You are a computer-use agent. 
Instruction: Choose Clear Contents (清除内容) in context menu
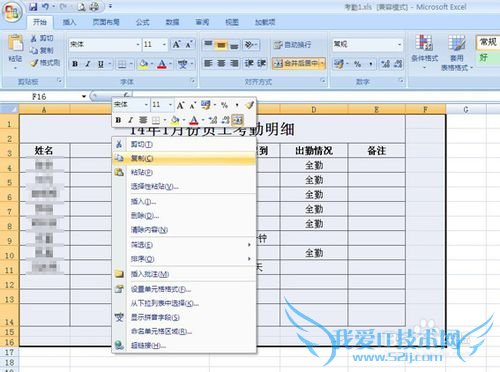(184, 230)
